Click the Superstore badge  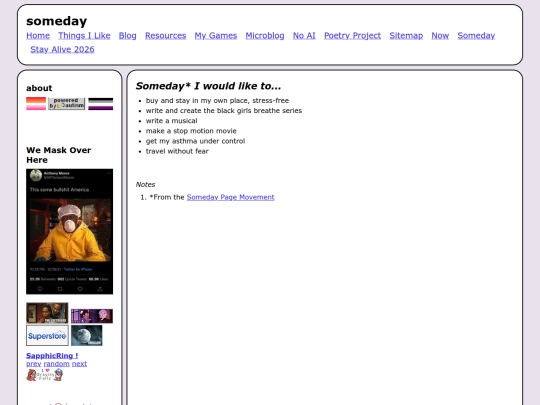pyautogui.click(x=47, y=335)
